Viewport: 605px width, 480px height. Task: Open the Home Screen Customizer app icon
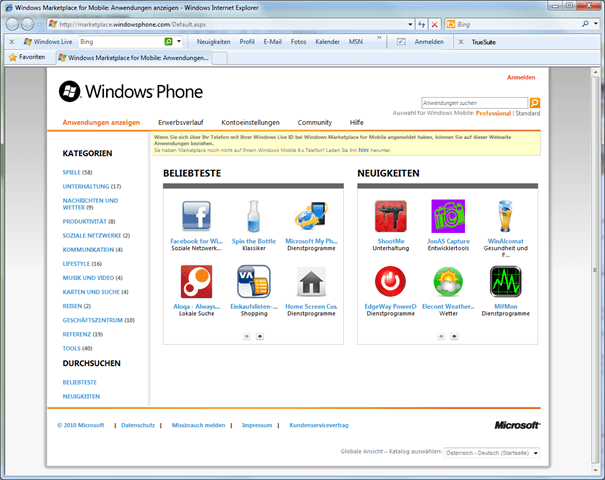tap(311, 281)
